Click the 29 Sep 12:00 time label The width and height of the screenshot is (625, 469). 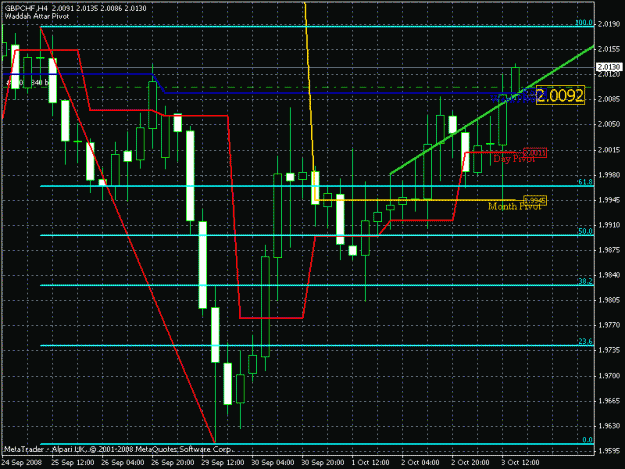click(x=223, y=463)
